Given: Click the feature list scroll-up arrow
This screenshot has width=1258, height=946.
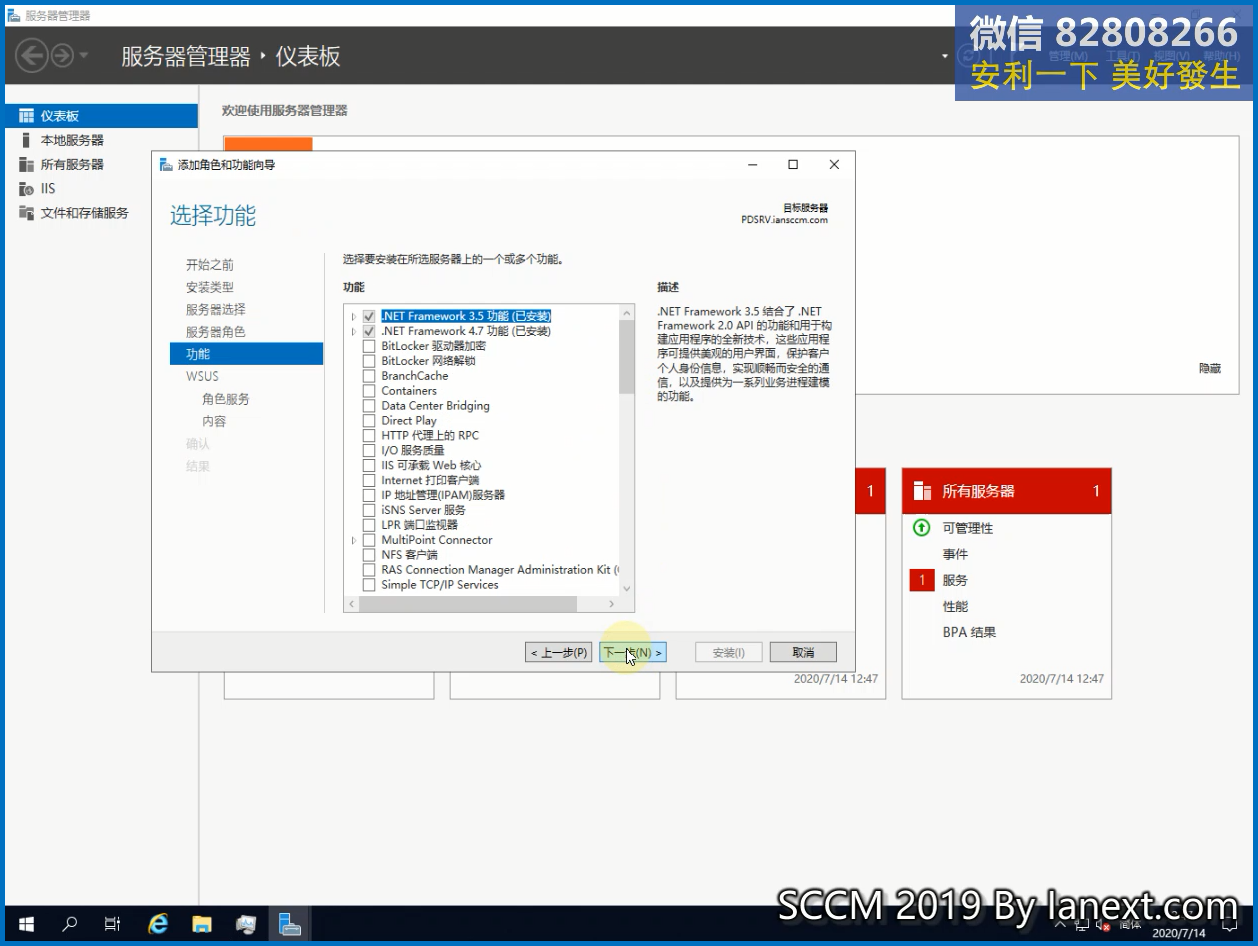Looking at the screenshot, I should 627,313.
